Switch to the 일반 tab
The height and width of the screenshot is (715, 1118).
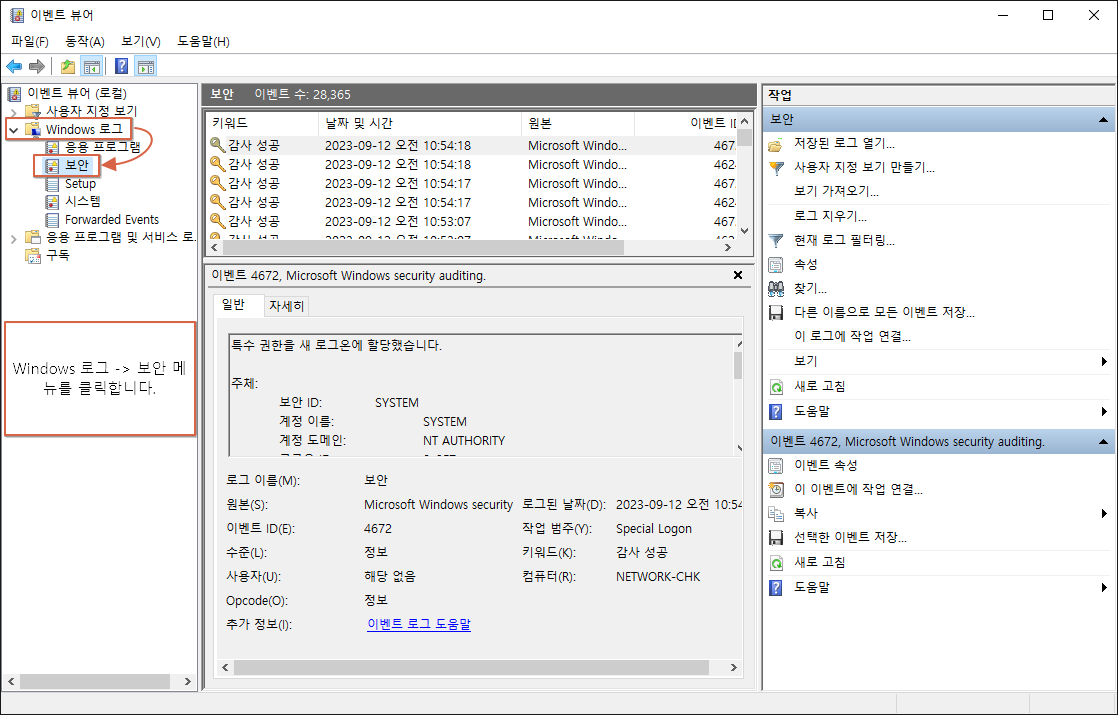(233, 304)
